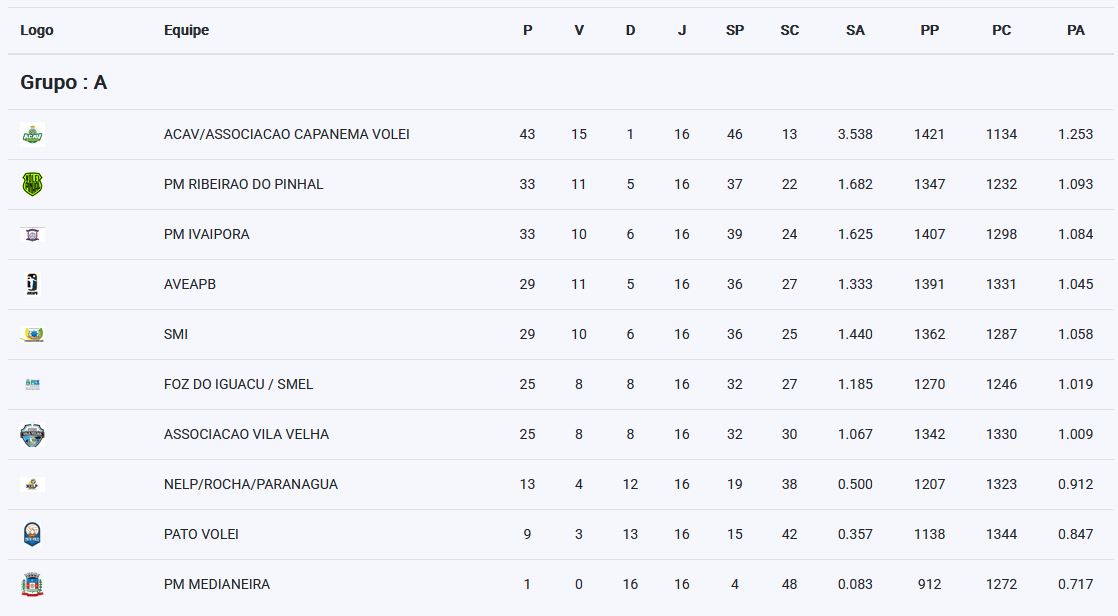Select the PM Ivaipora team logo
This screenshot has width=1118, height=616.
pos(32,235)
